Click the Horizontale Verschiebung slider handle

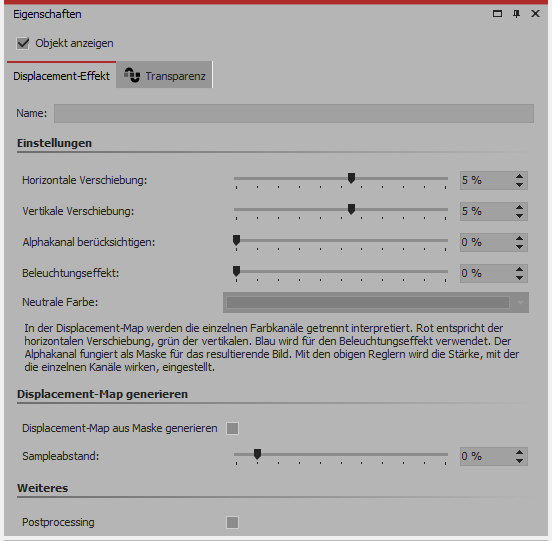coord(351,178)
